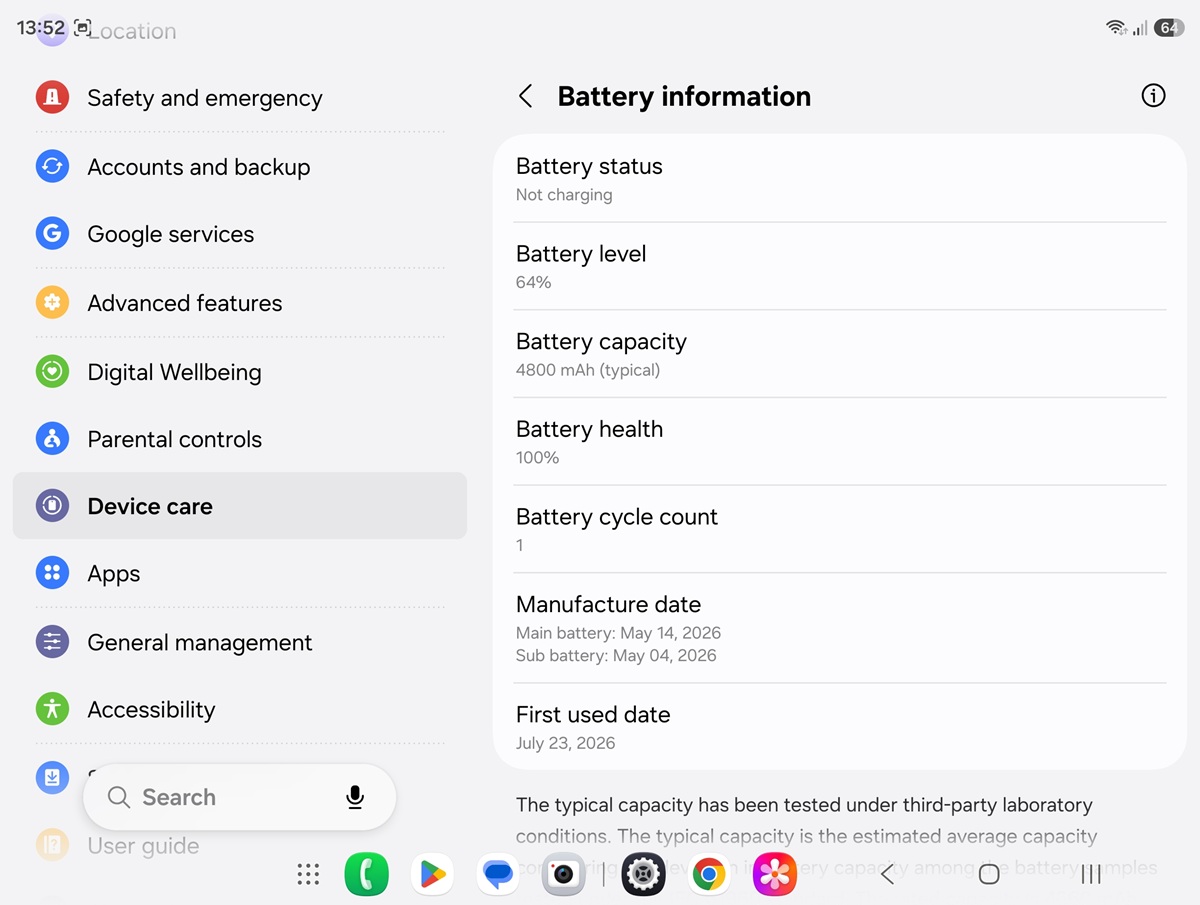Open Advanced features settings
This screenshot has width=1200, height=905.
pyautogui.click(x=240, y=303)
